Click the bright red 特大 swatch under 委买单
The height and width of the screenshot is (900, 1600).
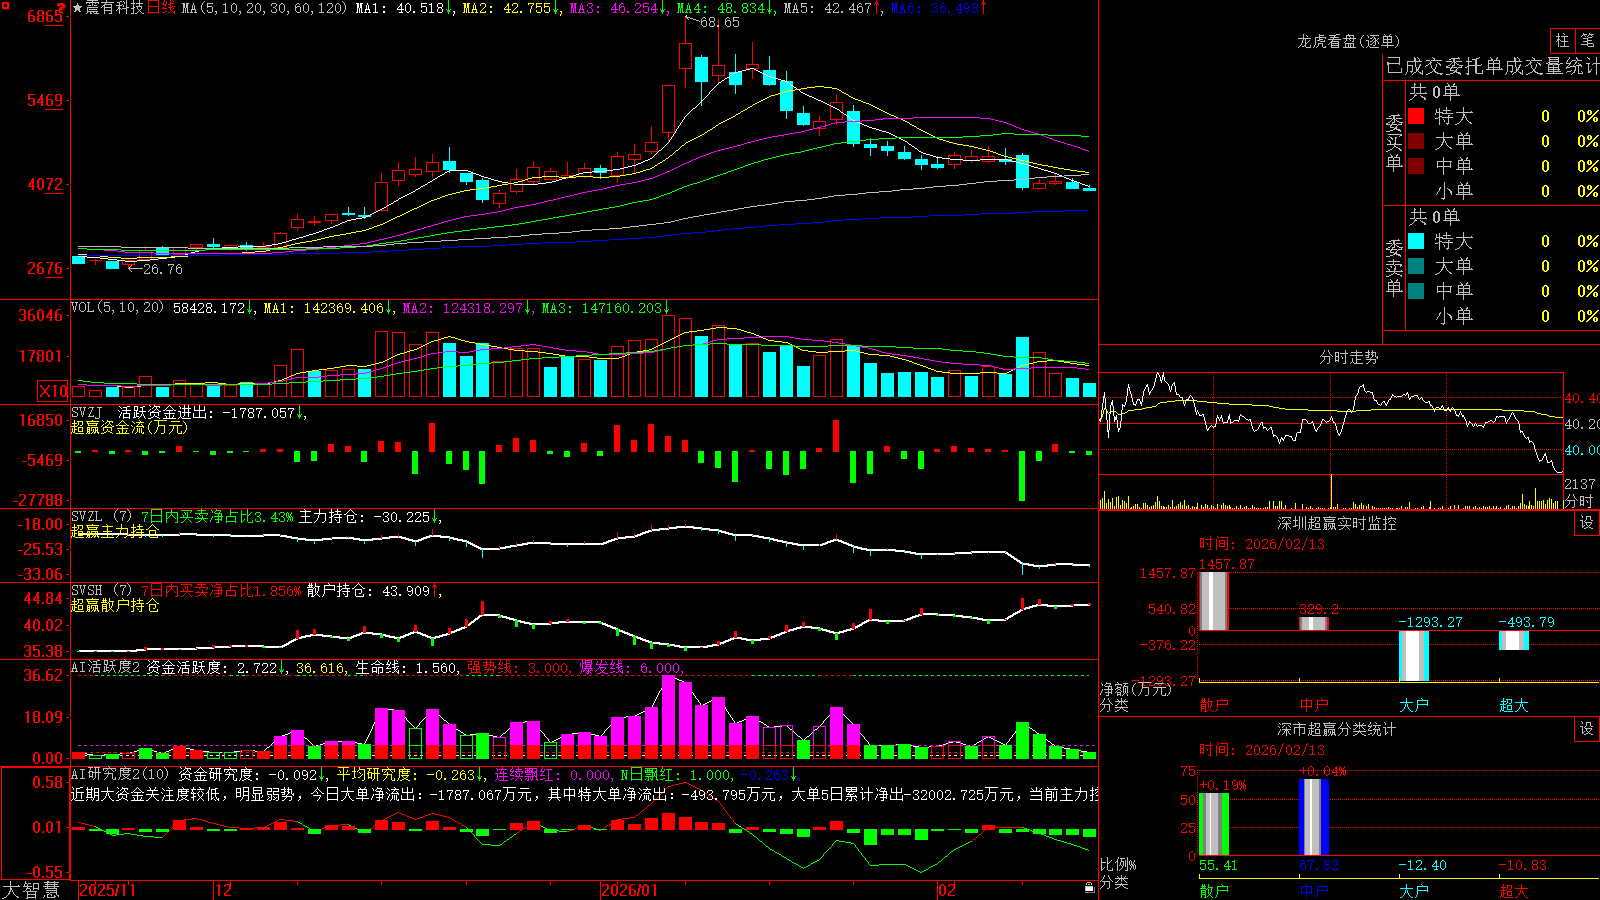pos(1416,116)
